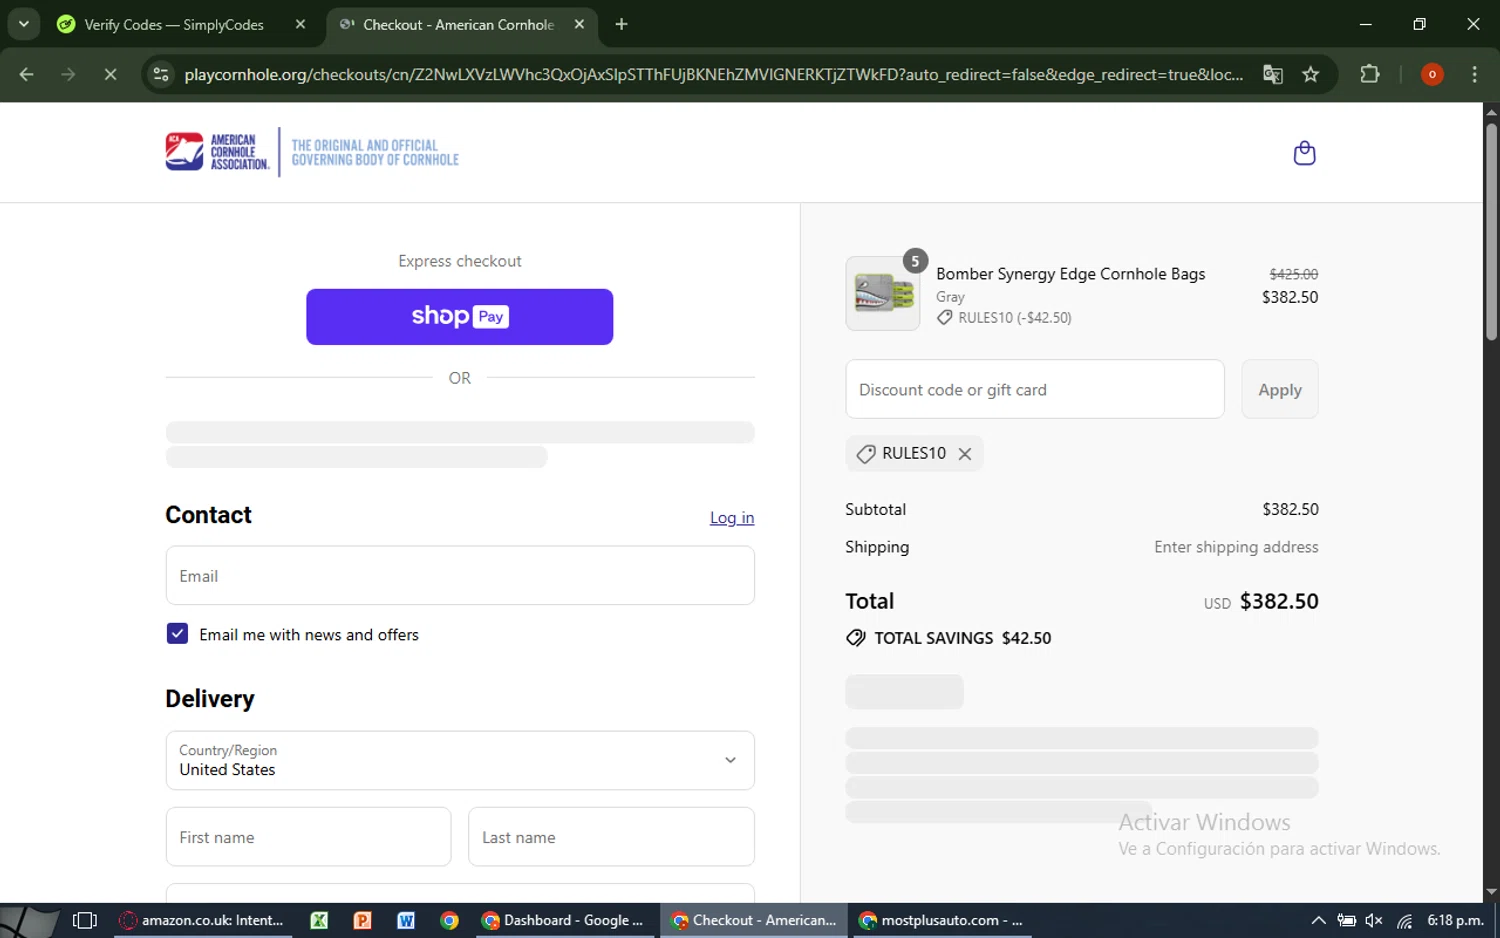The height and width of the screenshot is (938, 1500).
Task: Remove the RULES10 discount code tag
Action: click(x=965, y=454)
